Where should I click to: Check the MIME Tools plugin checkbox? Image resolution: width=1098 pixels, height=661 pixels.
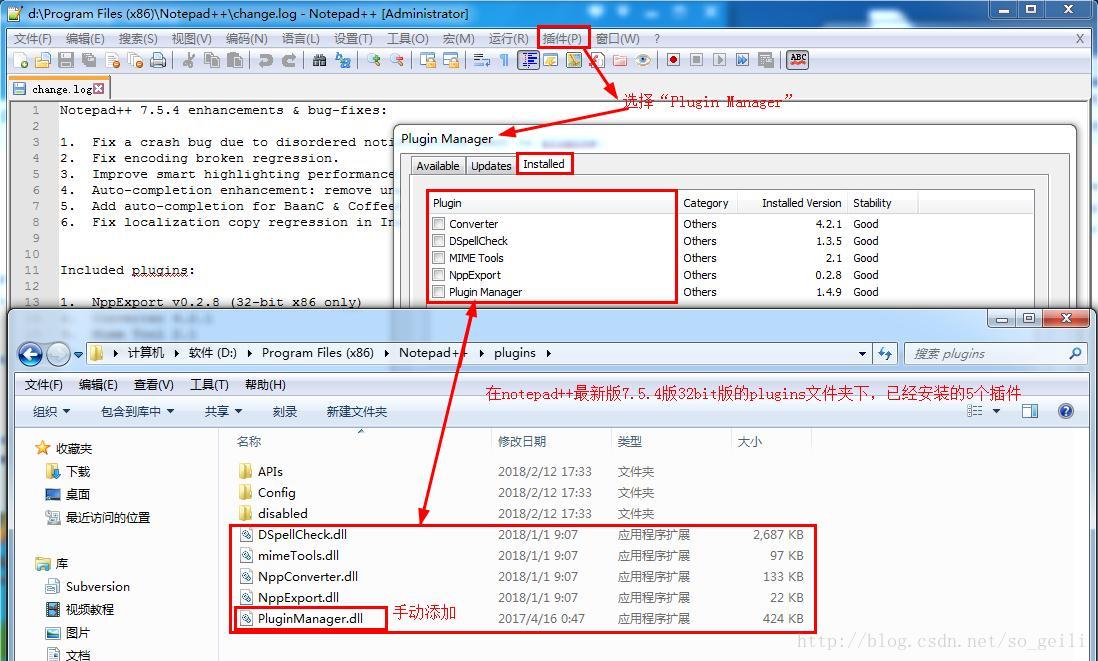pyautogui.click(x=438, y=258)
